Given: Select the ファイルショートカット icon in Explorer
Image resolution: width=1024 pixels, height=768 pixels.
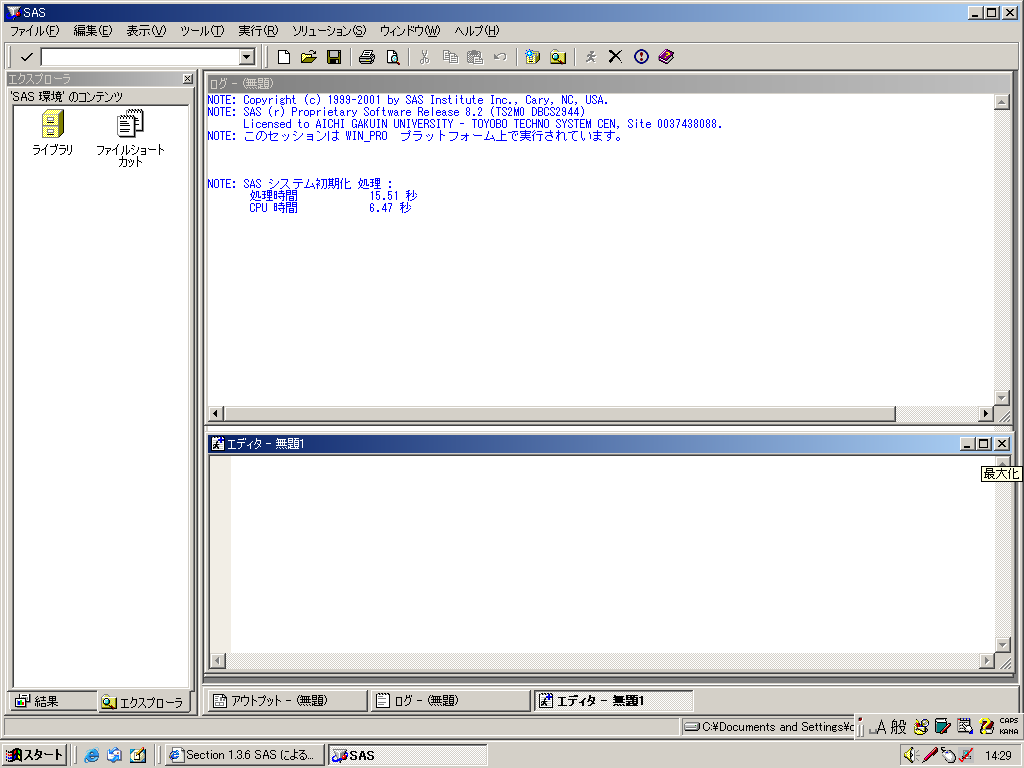Looking at the screenshot, I should tap(130, 138).
